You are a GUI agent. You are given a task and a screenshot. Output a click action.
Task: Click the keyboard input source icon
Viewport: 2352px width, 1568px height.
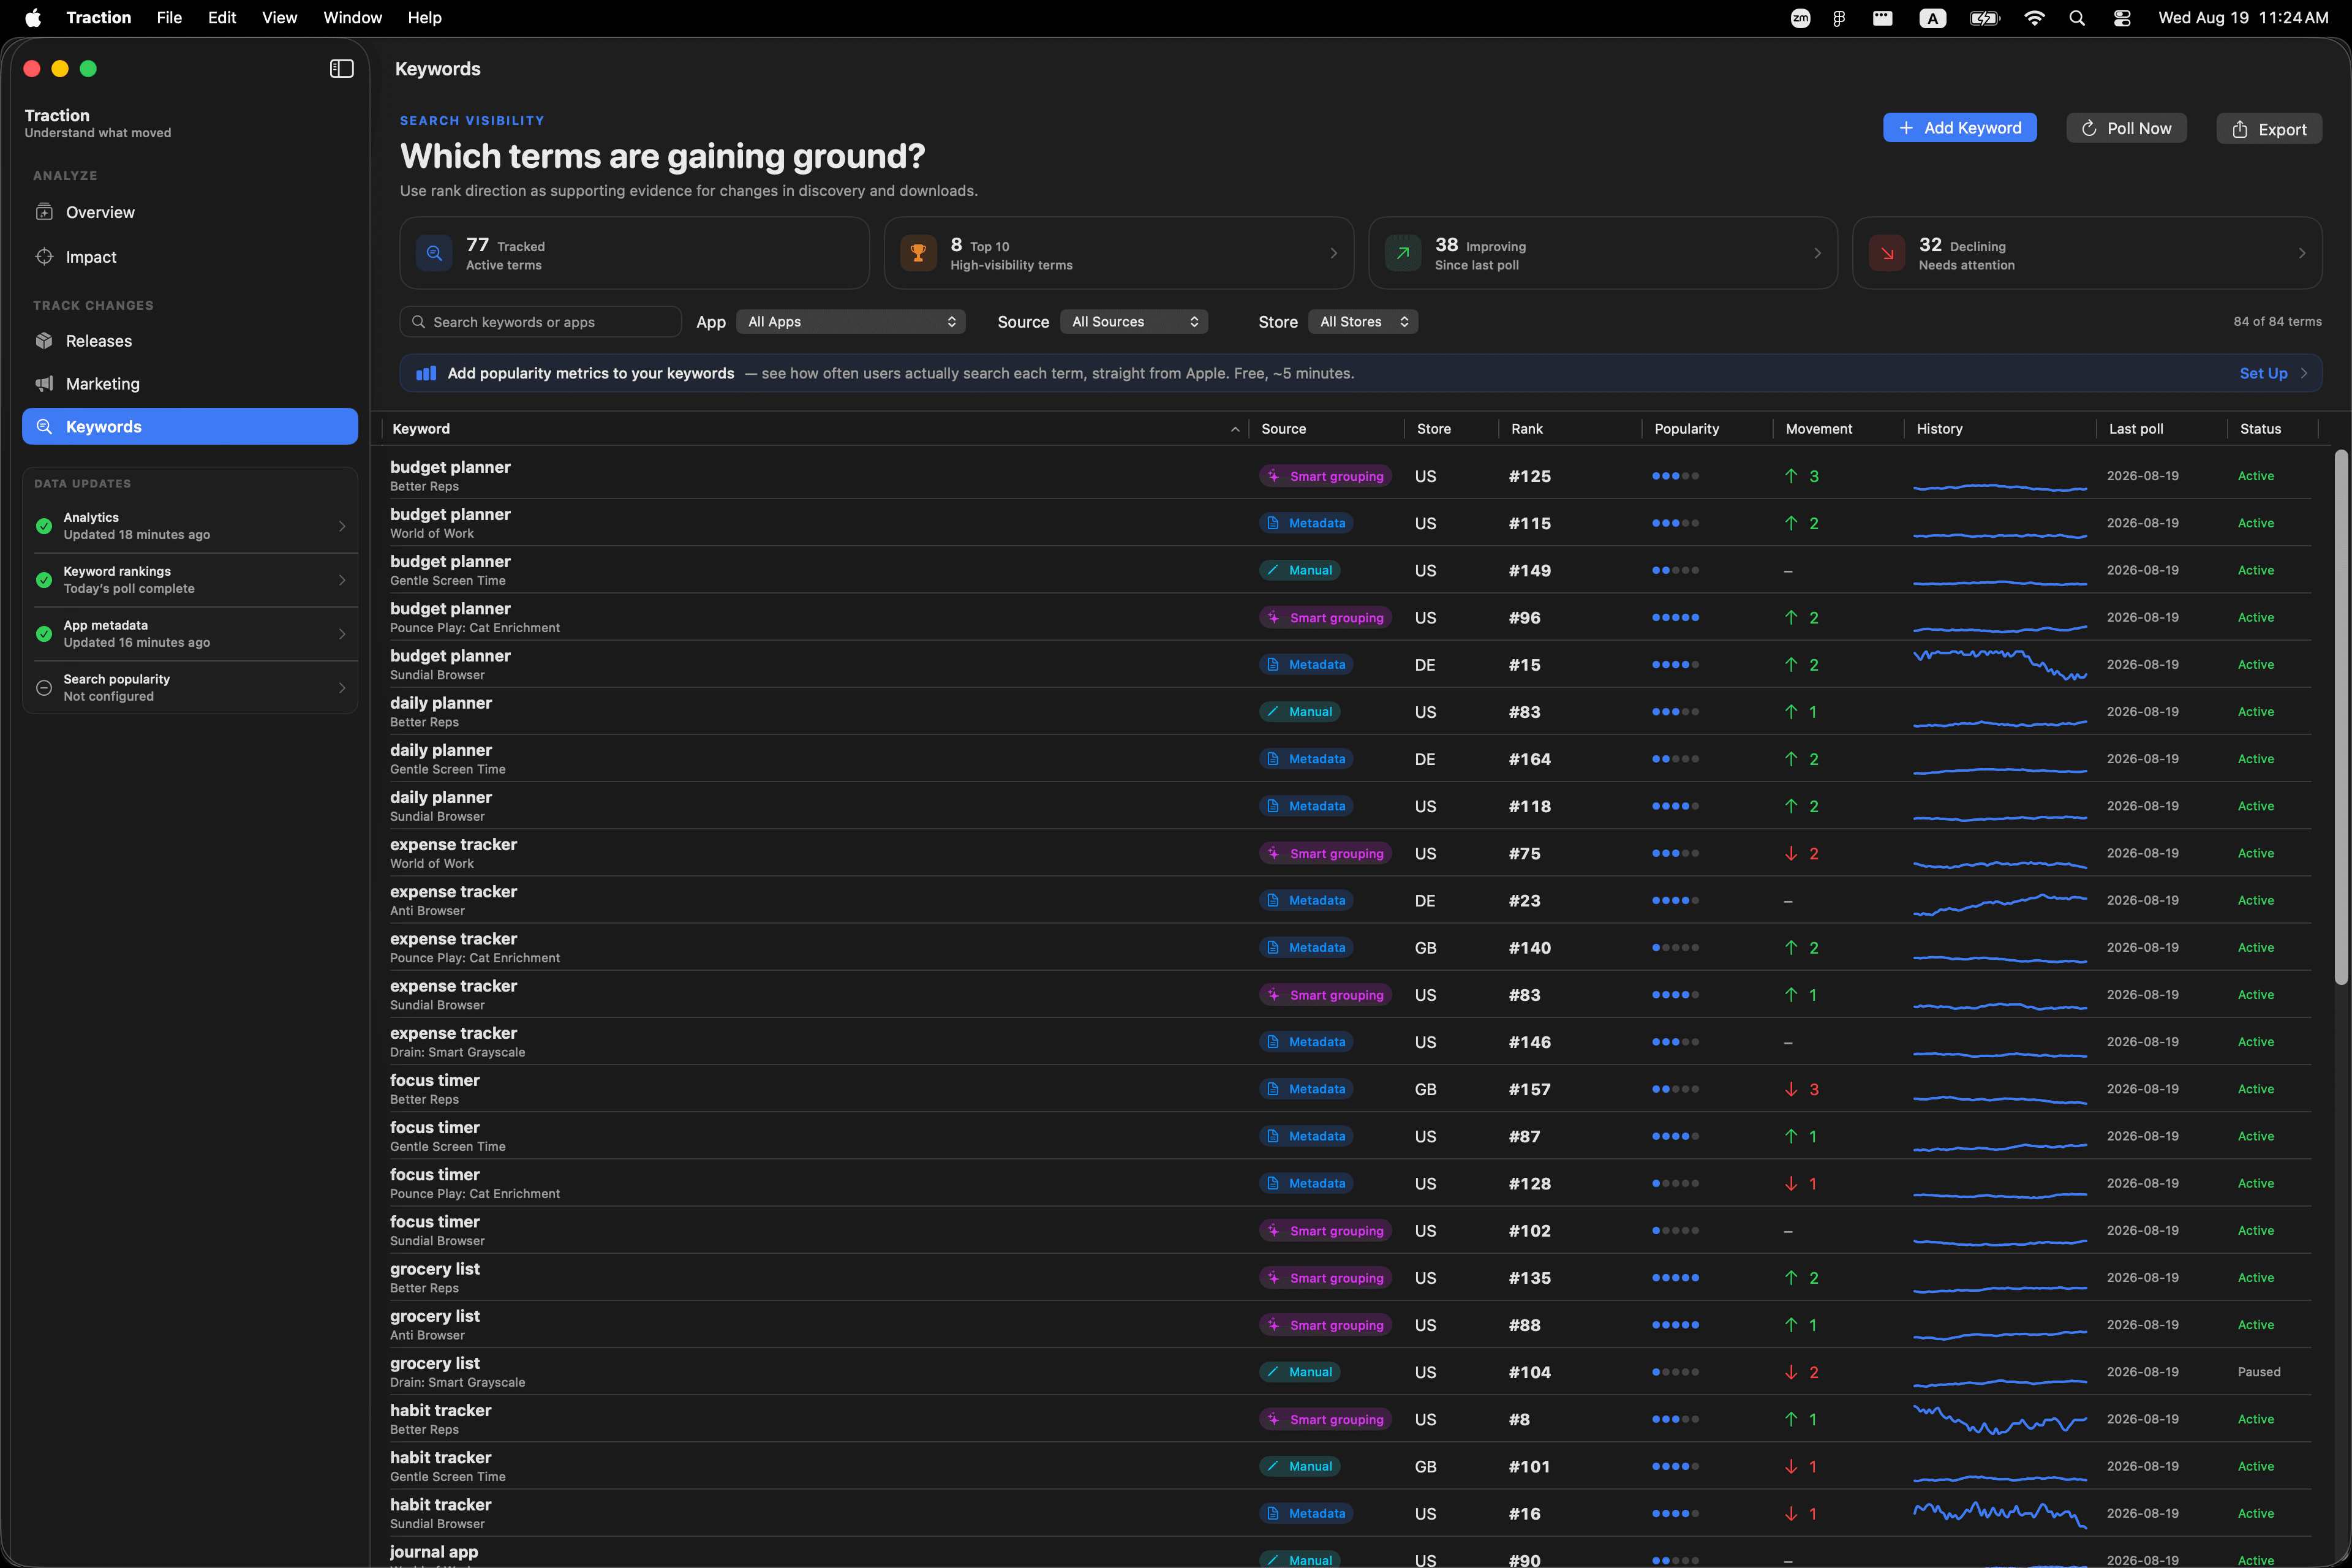pos(1933,18)
